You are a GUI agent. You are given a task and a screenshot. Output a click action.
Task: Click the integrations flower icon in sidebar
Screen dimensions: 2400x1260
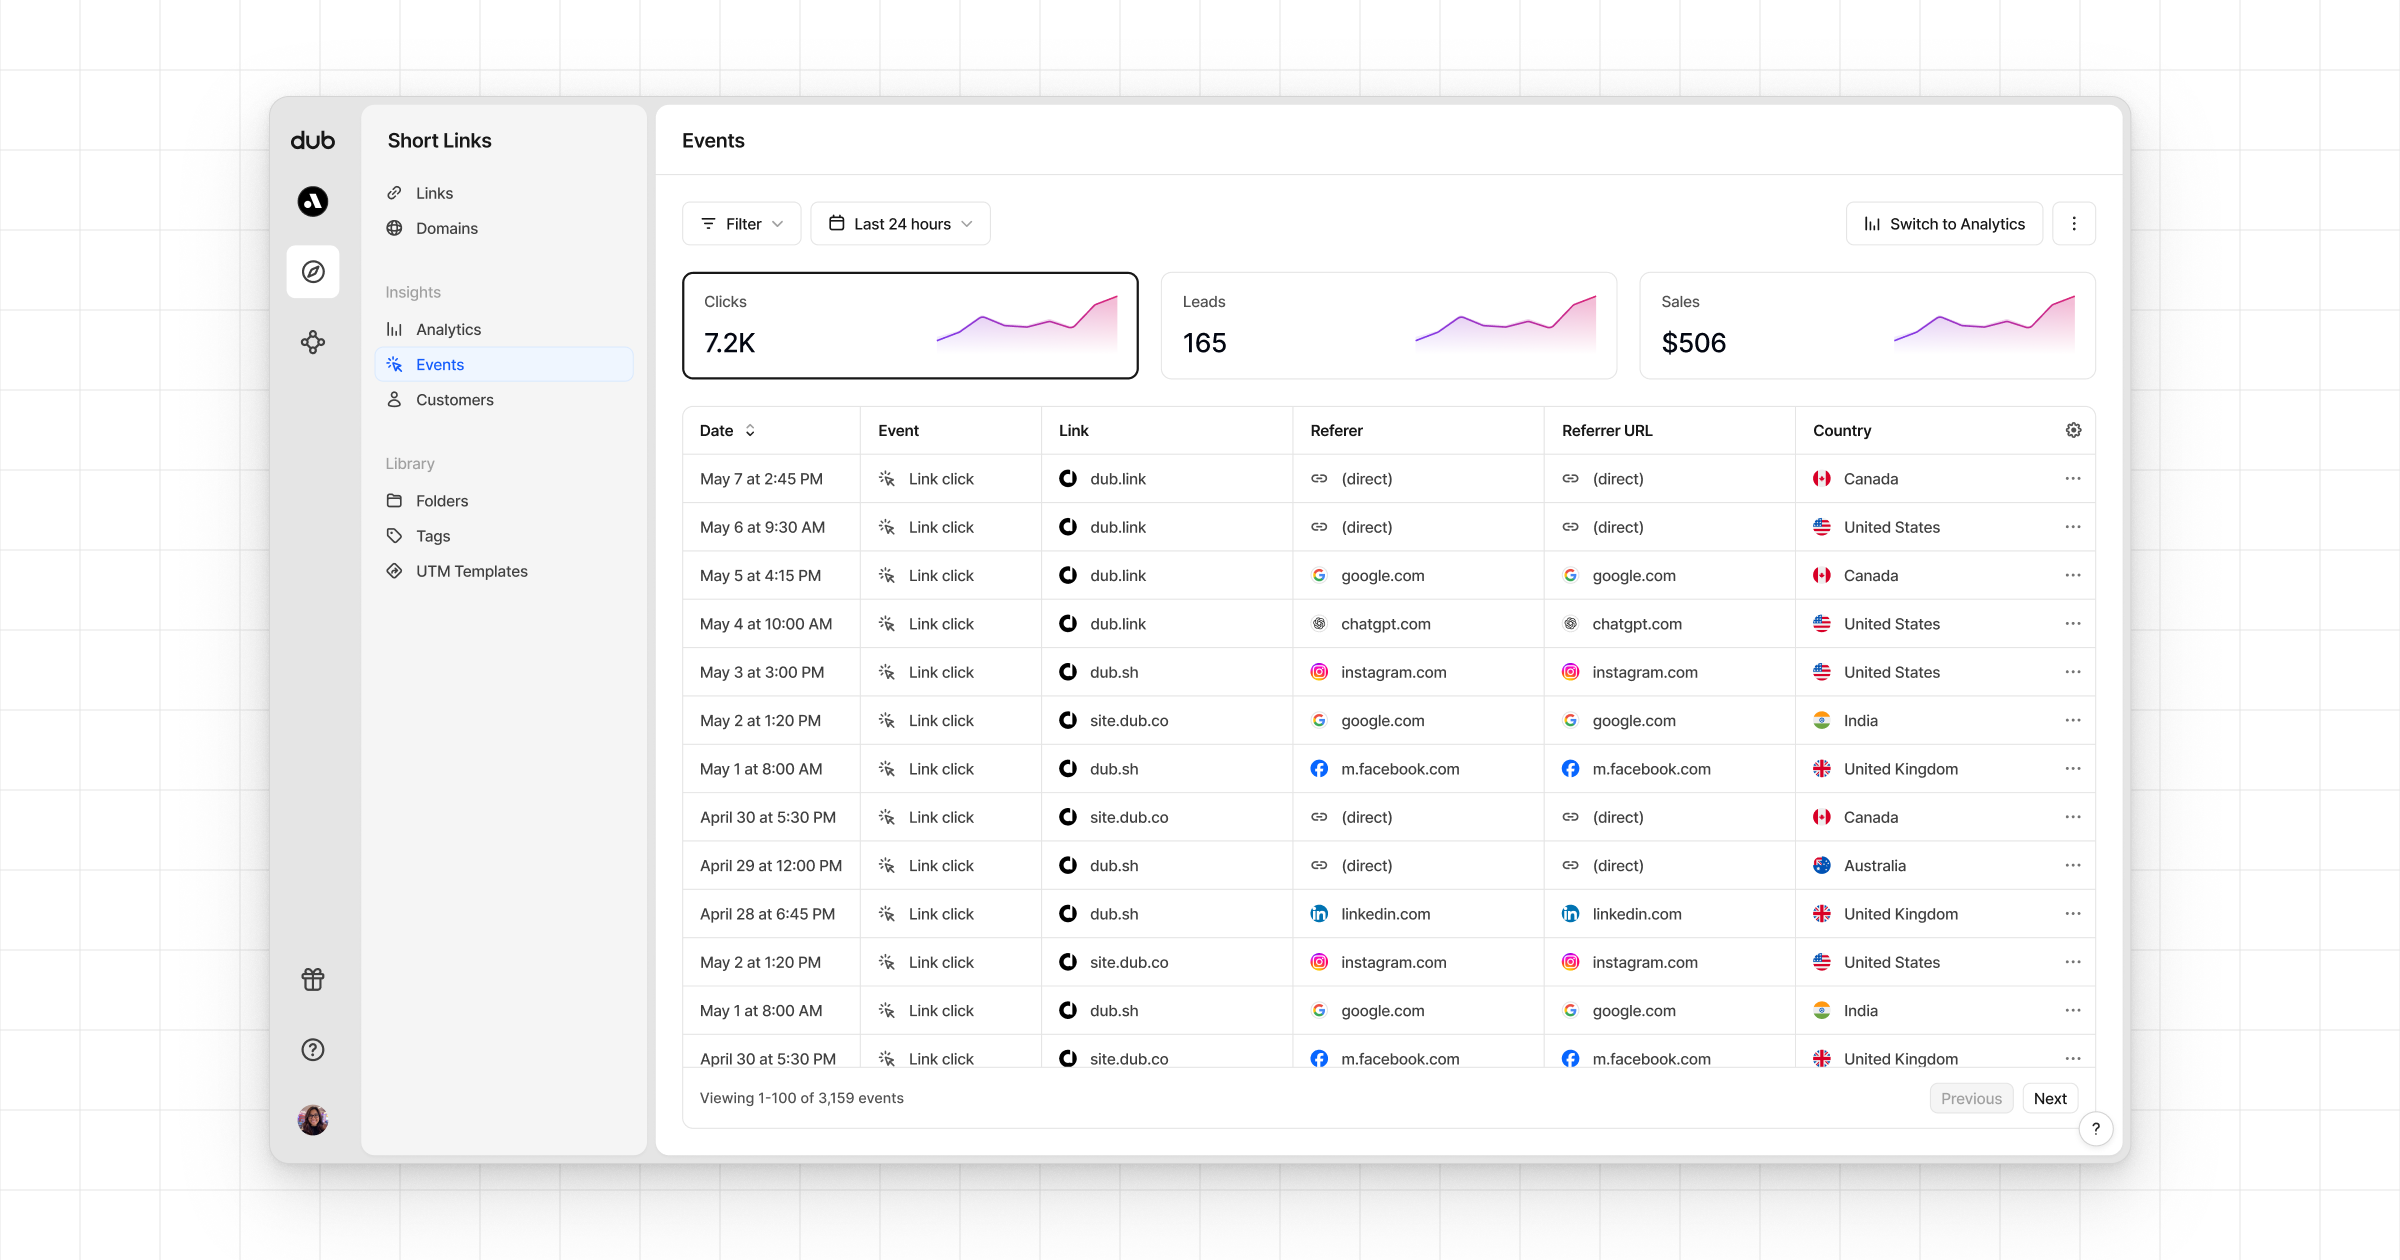[312, 342]
